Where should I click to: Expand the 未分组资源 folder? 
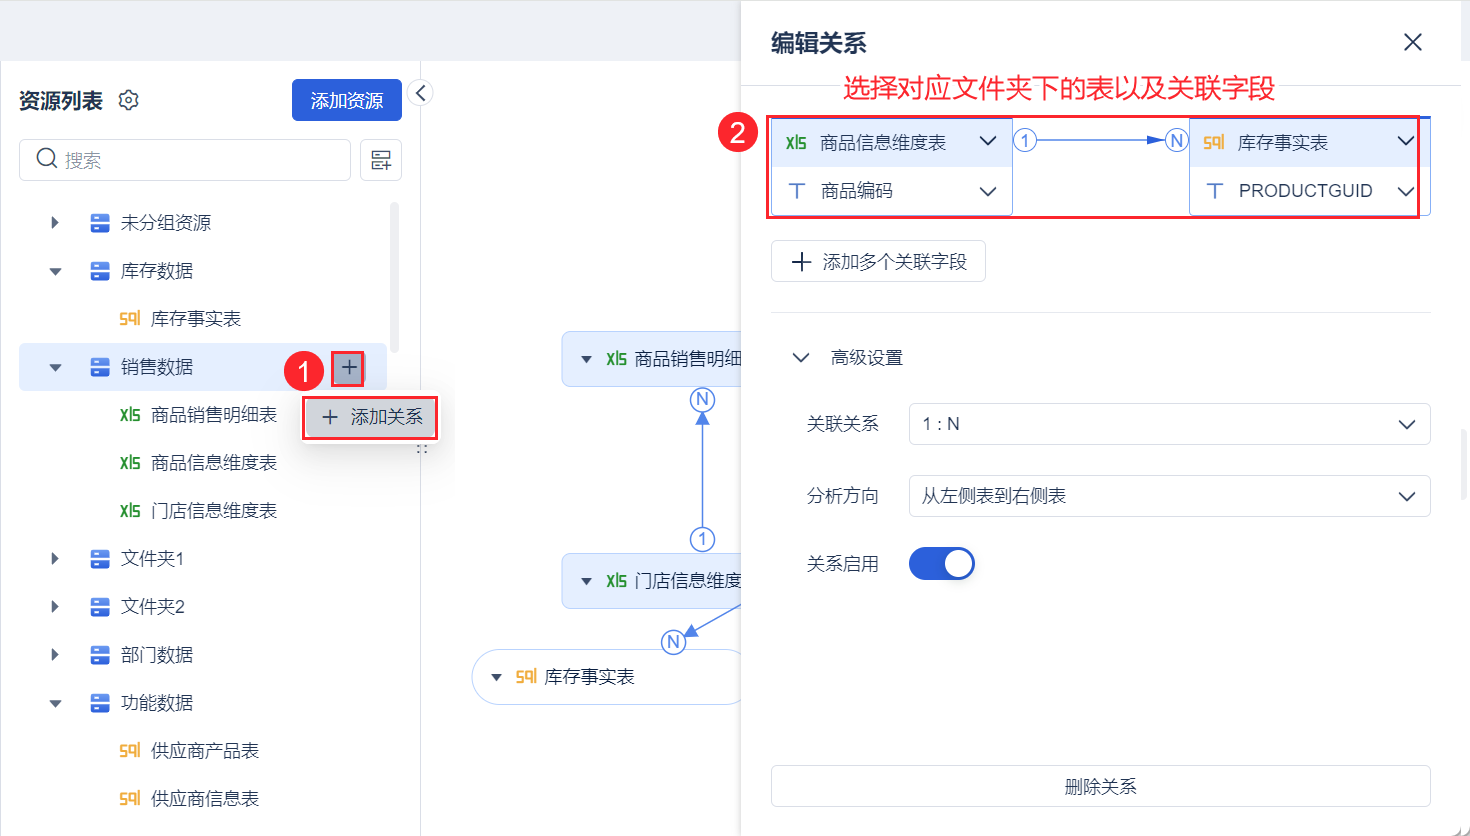(x=55, y=223)
